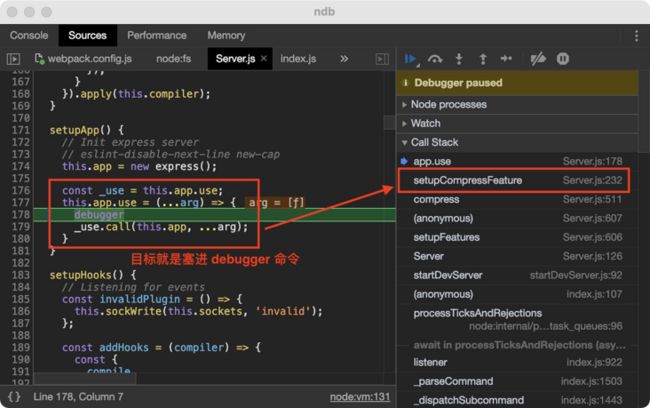Select _parseCommand stack frame
This screenshot has width=650, height=408.
point(517,381)
